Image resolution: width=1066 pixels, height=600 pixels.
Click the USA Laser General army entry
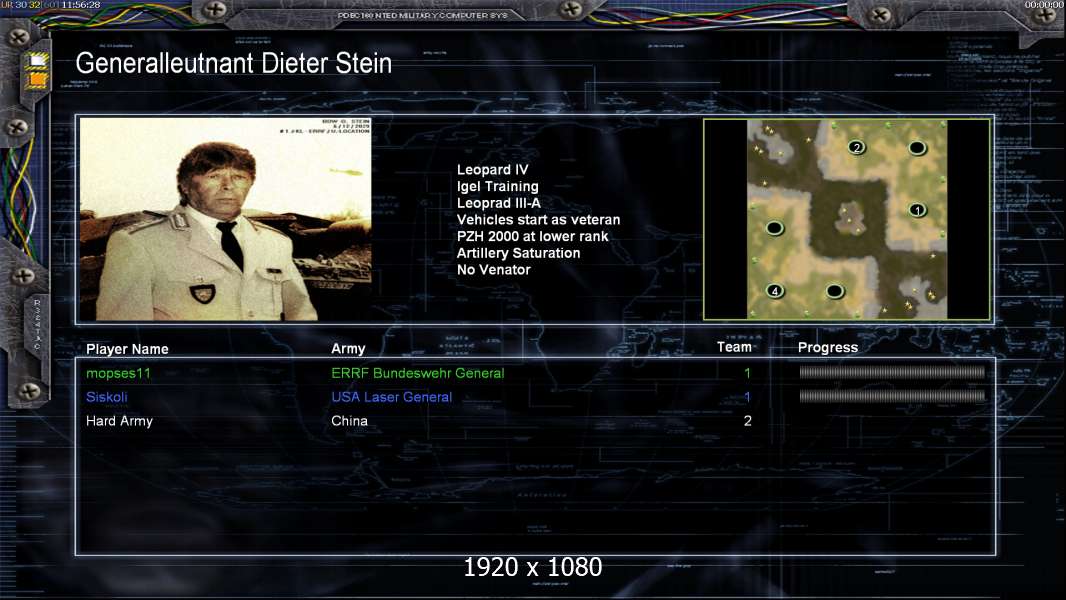pos(392,397)
